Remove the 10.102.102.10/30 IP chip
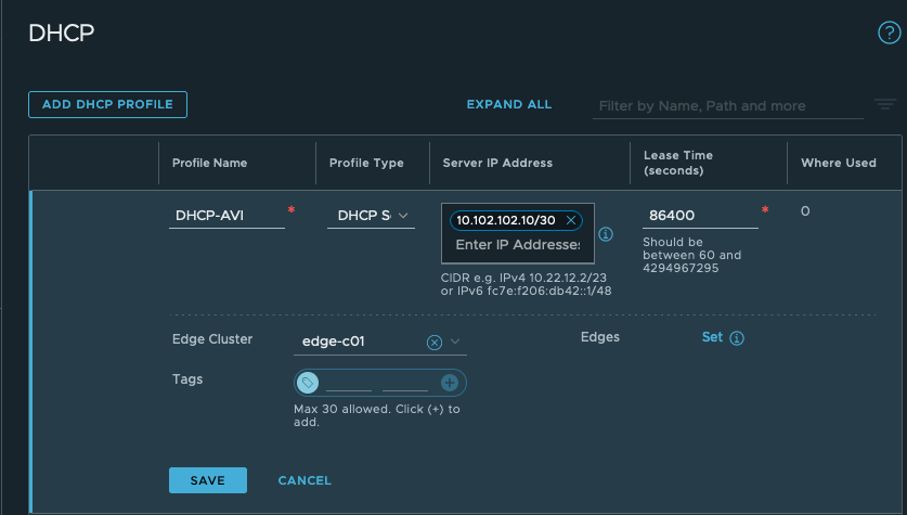 click(571, 220)
